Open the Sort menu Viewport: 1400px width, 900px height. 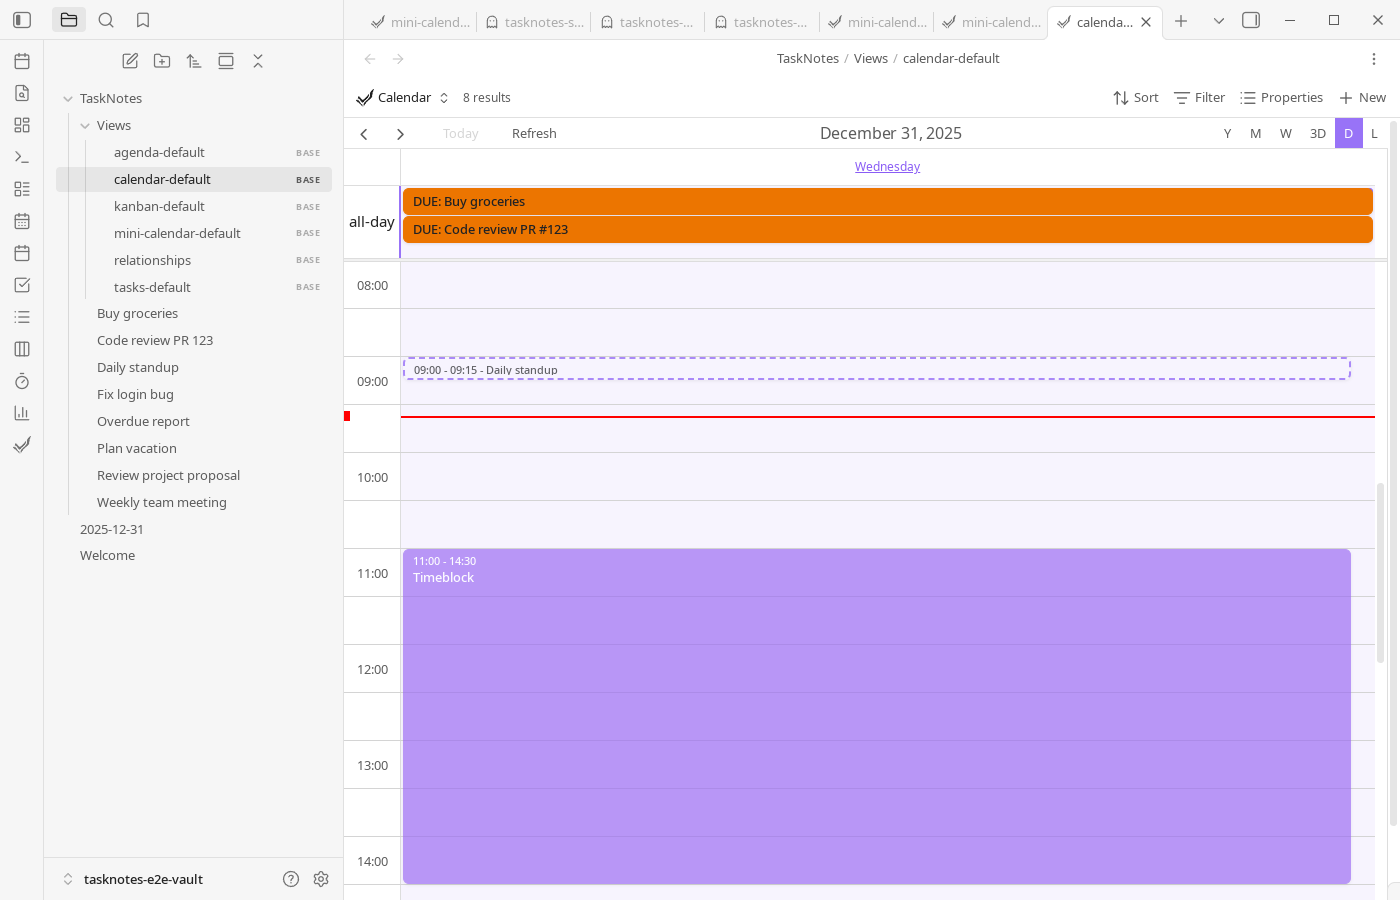(x=1135, y=98)
